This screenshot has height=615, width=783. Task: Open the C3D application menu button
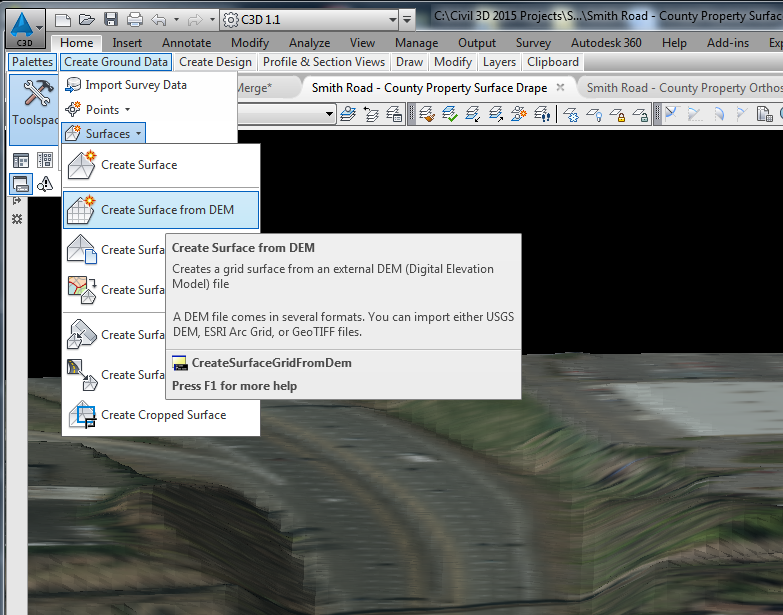pyautogui.click(x=25, y=28)
